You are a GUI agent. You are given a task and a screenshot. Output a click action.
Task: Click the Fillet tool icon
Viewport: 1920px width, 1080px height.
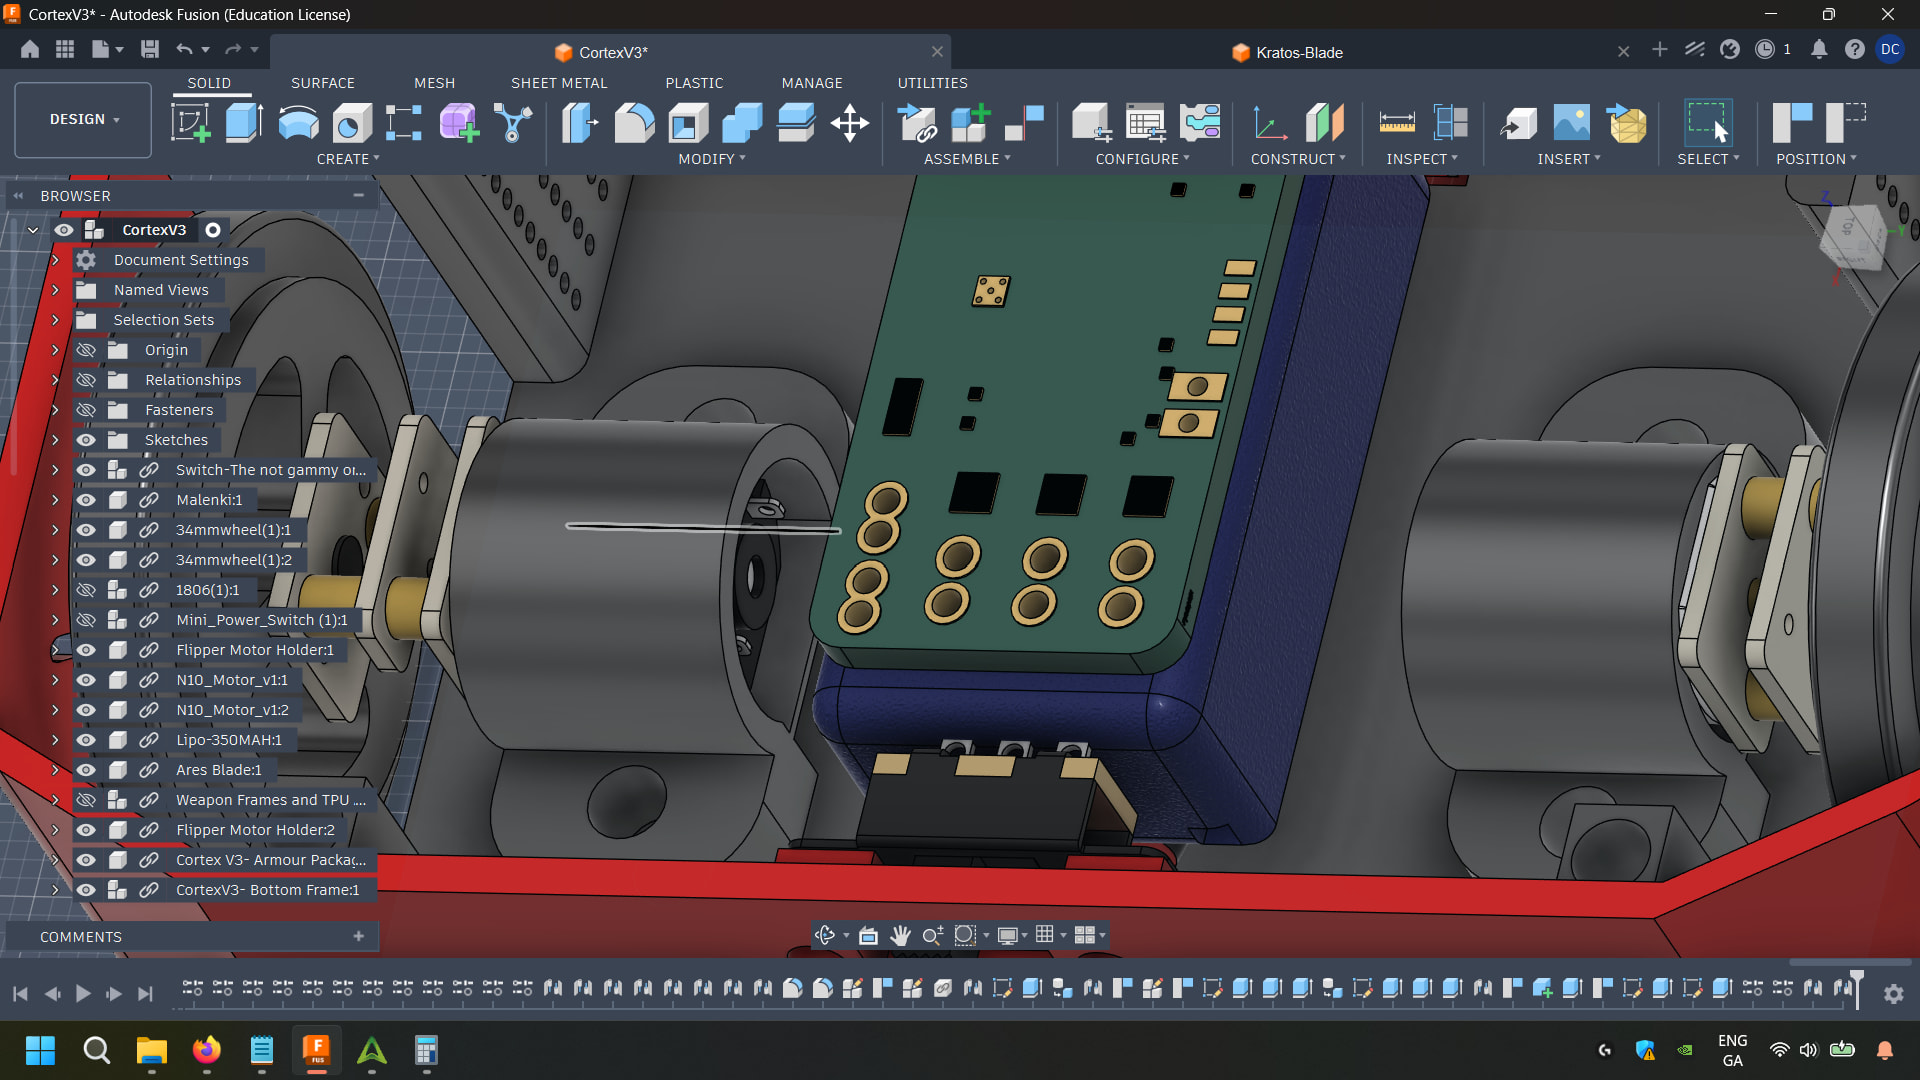point(634,123)
